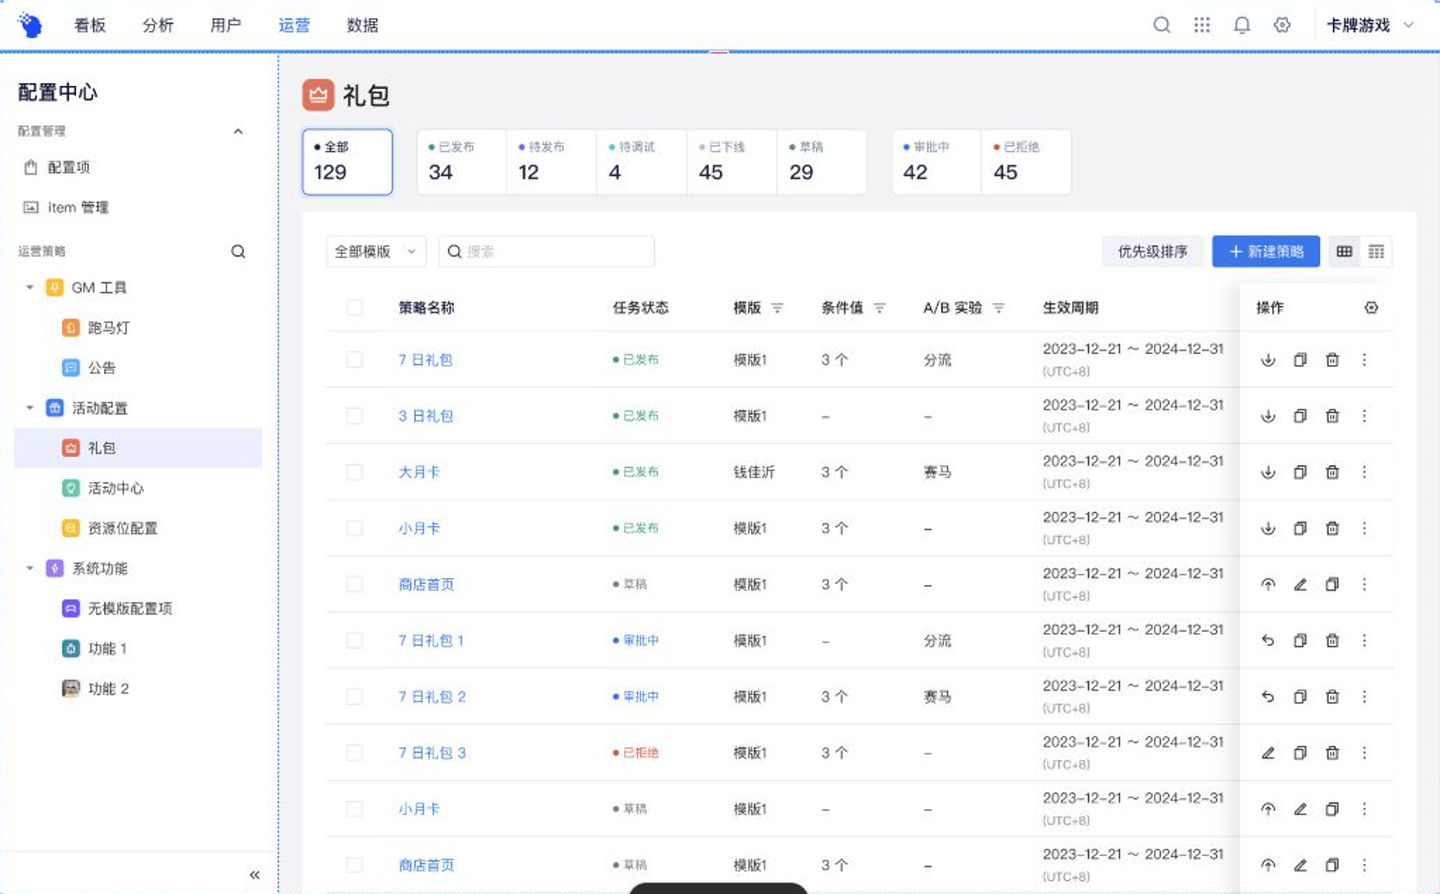Switch to compact table view icon
The width and height of the screenshot is (1440, 894).
tap(1376, 252)
